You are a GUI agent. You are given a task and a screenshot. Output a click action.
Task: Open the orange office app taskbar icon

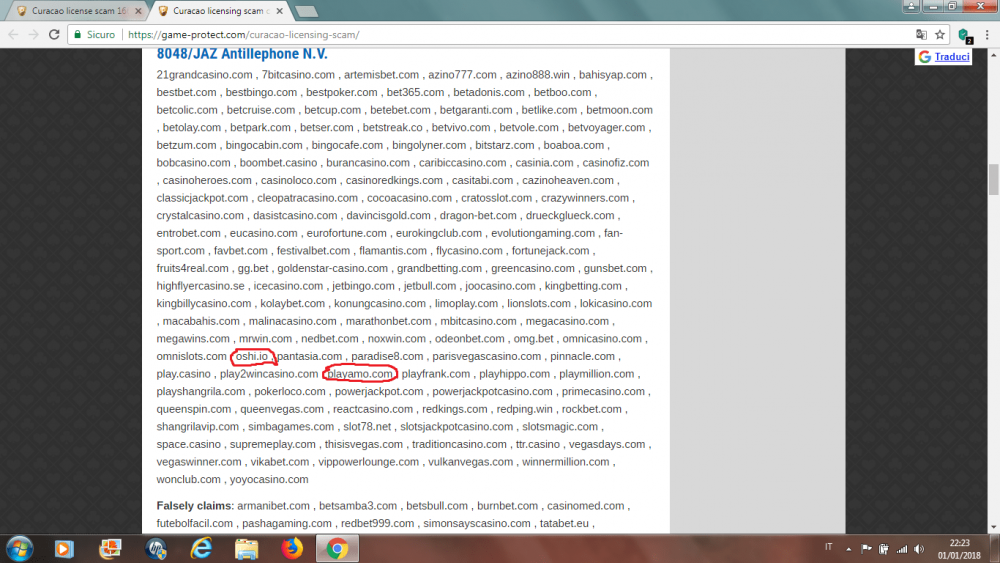[x=110, y=548]
